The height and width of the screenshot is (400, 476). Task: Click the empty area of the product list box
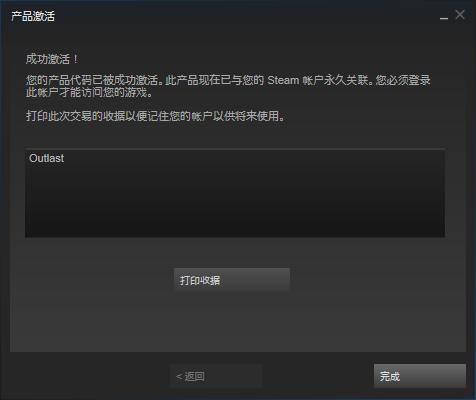[x=235, y=203]
